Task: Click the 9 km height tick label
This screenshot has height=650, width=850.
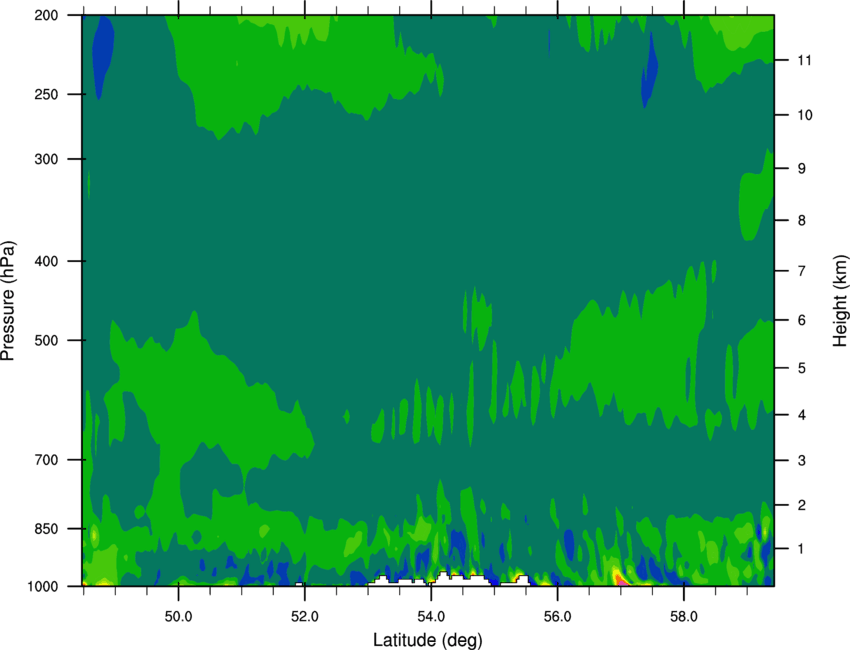Action: (802, 169)
